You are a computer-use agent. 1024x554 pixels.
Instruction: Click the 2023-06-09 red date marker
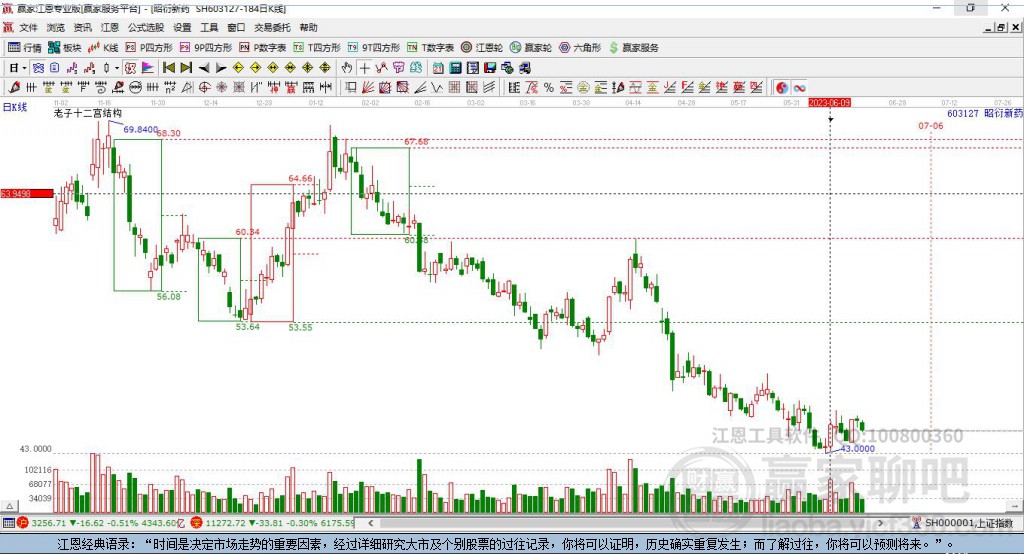click(x=829, y=103)
